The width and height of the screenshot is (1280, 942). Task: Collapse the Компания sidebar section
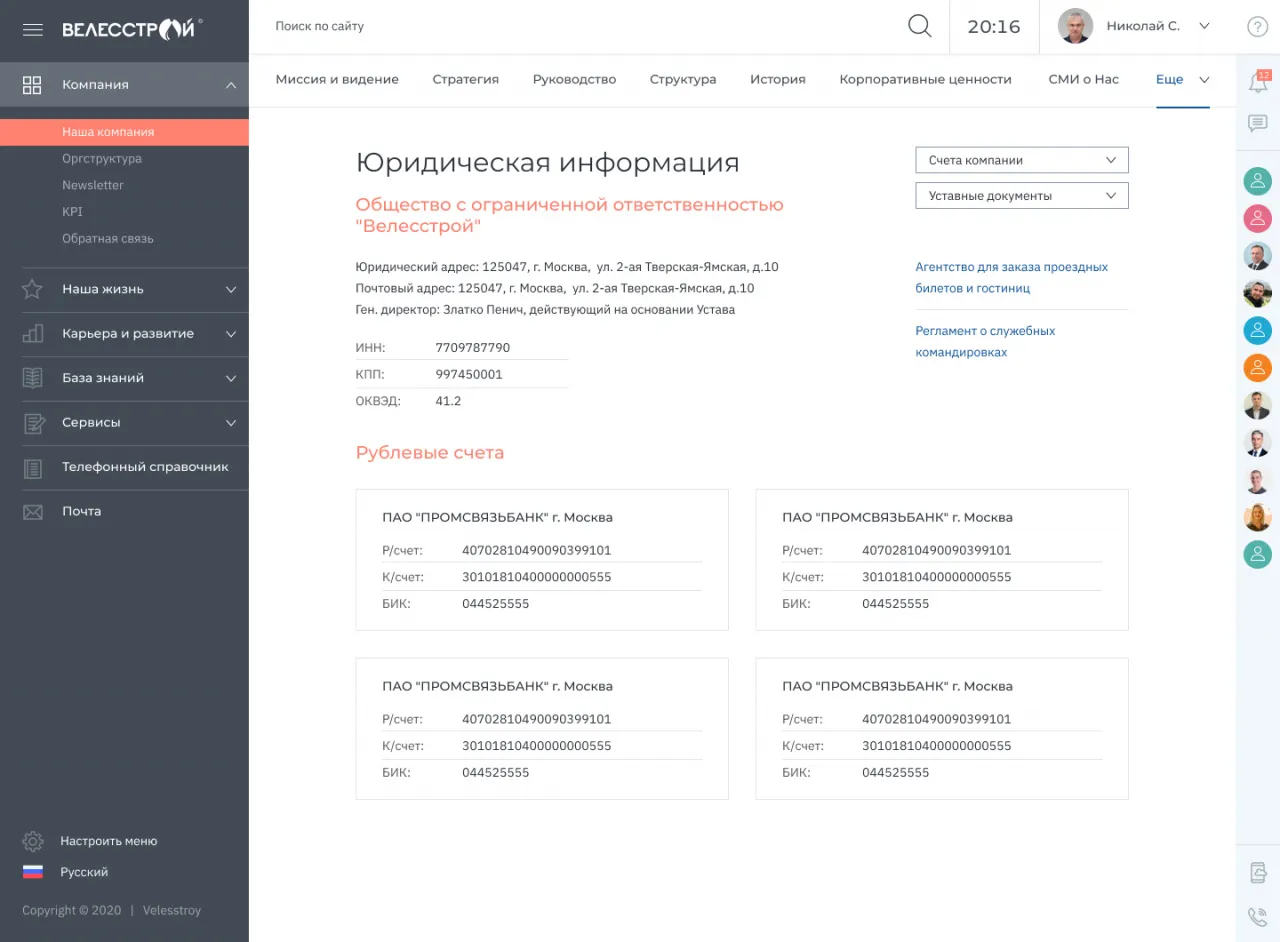tap(230, 85)
